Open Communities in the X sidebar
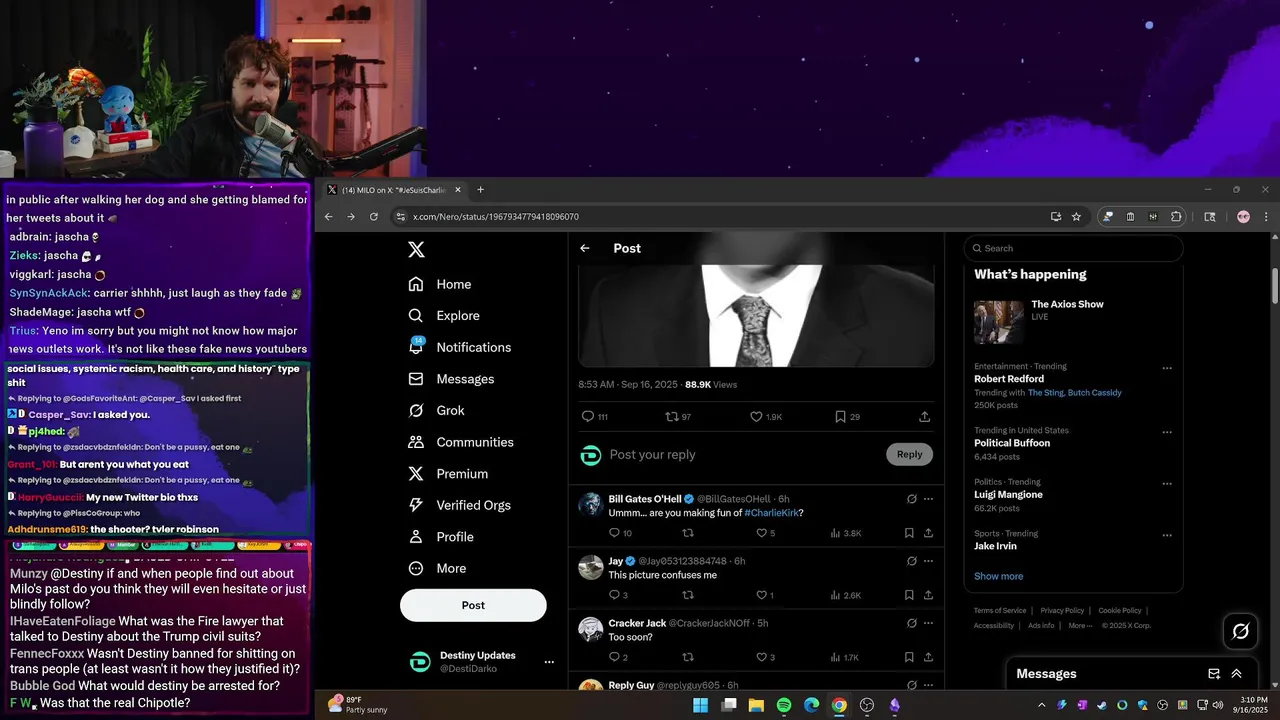This screenshot has height=720, width=1280. click(x=461, y=442)
